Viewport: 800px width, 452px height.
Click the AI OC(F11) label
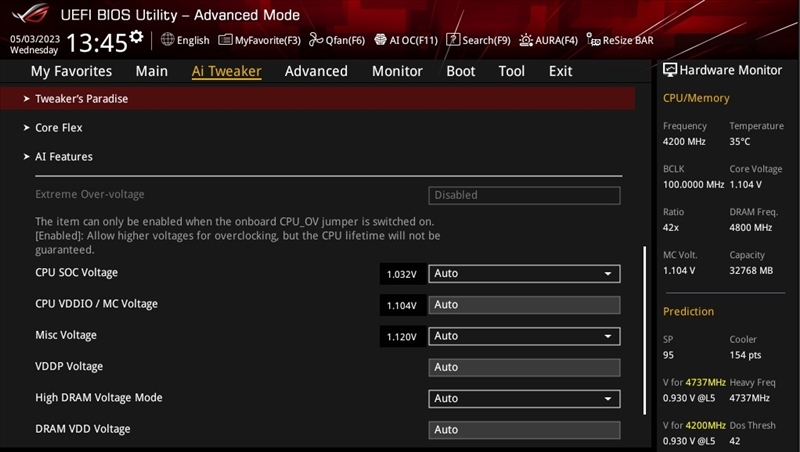point(414,40)
